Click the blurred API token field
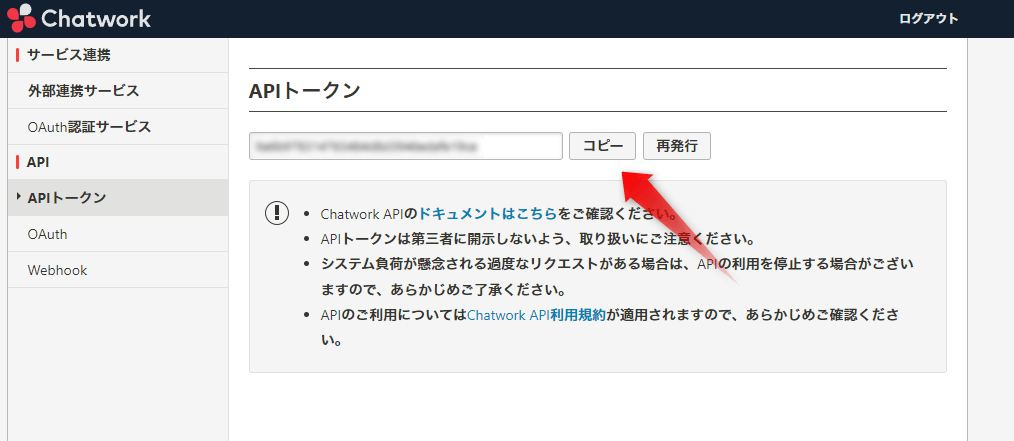 pyautogui.click(x=405, y=146)
